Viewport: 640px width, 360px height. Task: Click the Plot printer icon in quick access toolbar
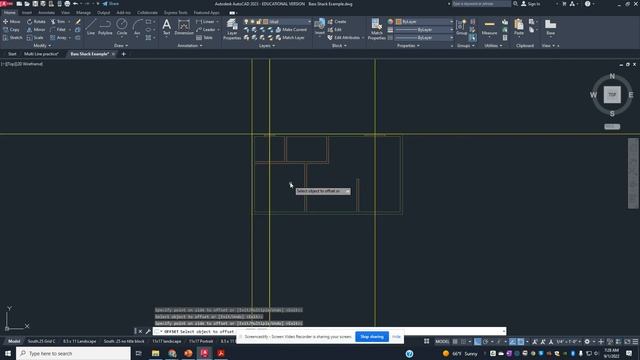click(67, 4)
